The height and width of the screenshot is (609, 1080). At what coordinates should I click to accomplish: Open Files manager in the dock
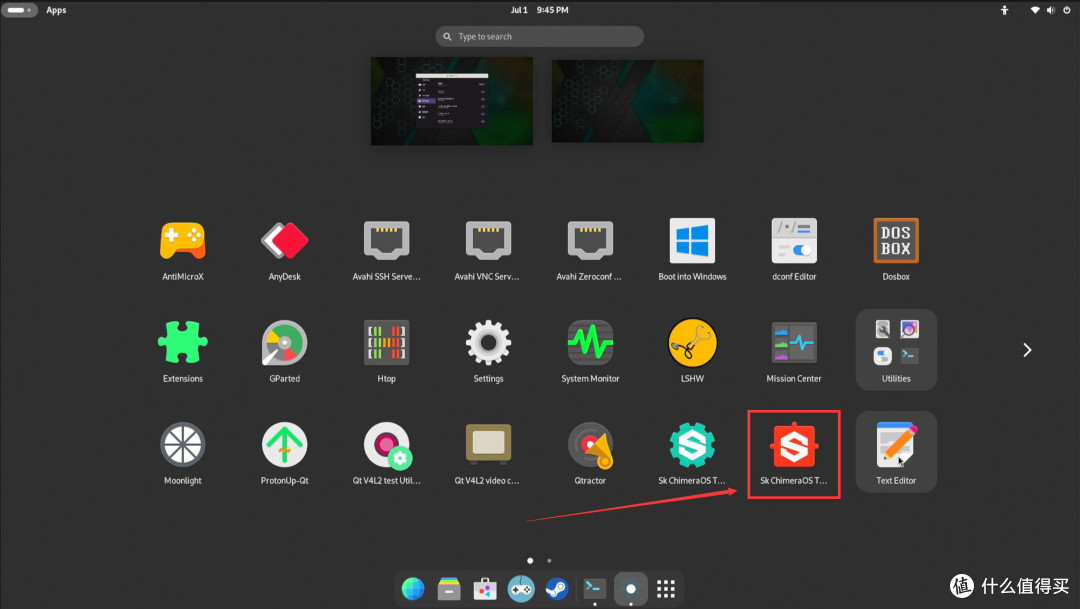pos(449,589)
